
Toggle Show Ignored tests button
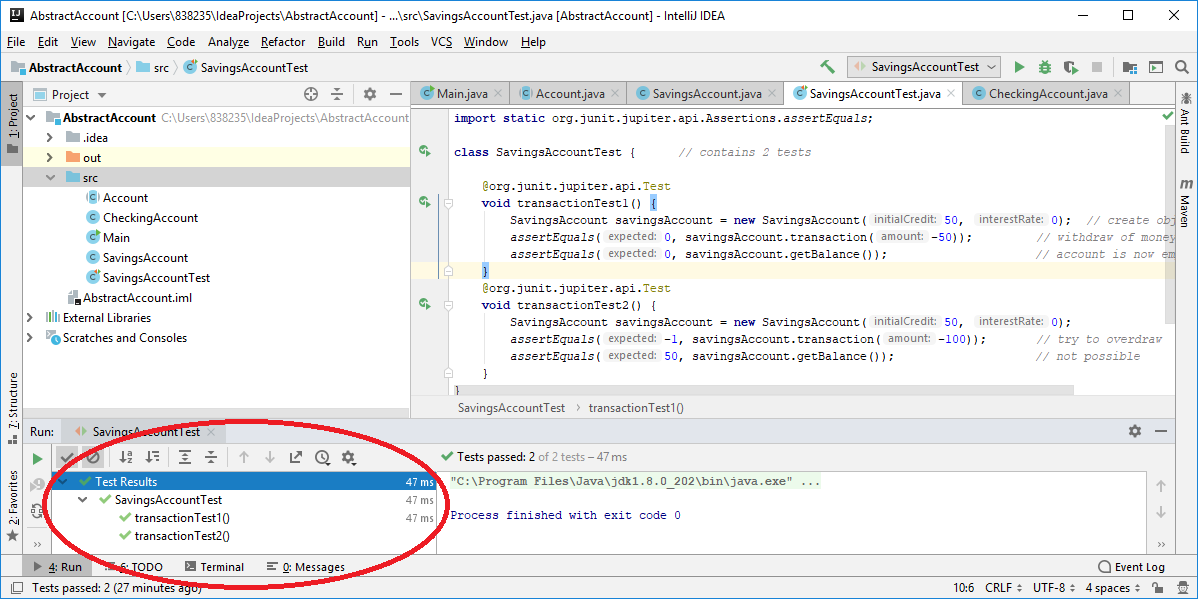92,458
